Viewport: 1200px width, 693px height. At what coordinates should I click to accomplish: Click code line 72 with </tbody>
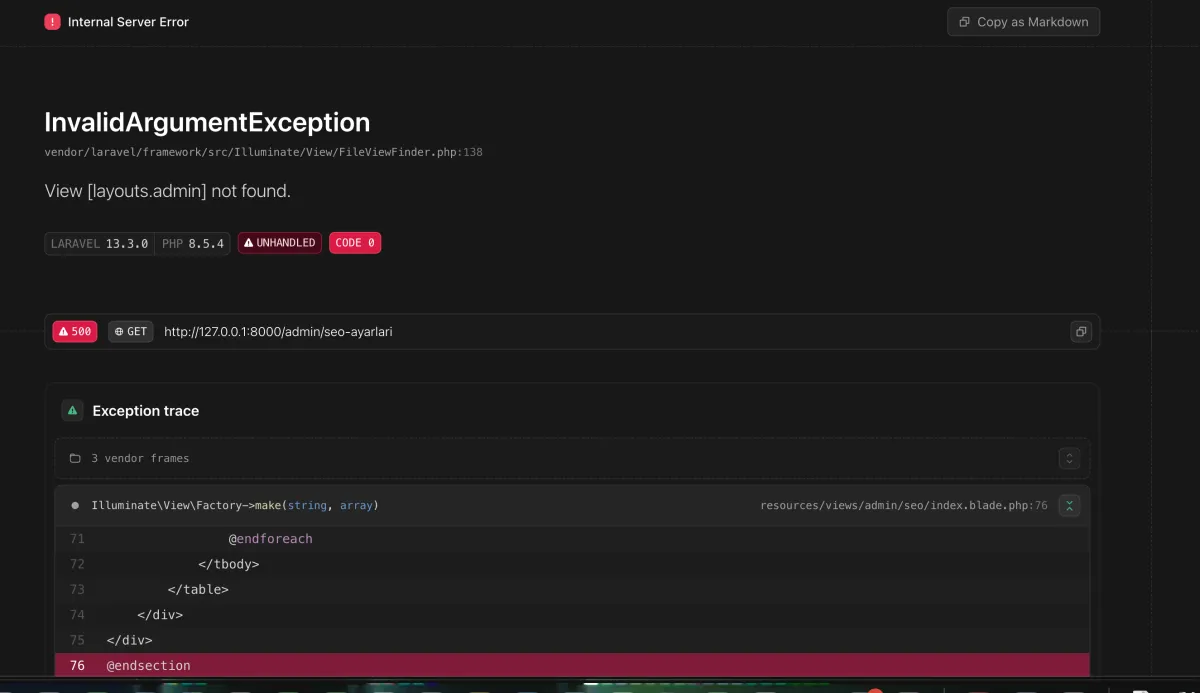(x=572, y=564)
